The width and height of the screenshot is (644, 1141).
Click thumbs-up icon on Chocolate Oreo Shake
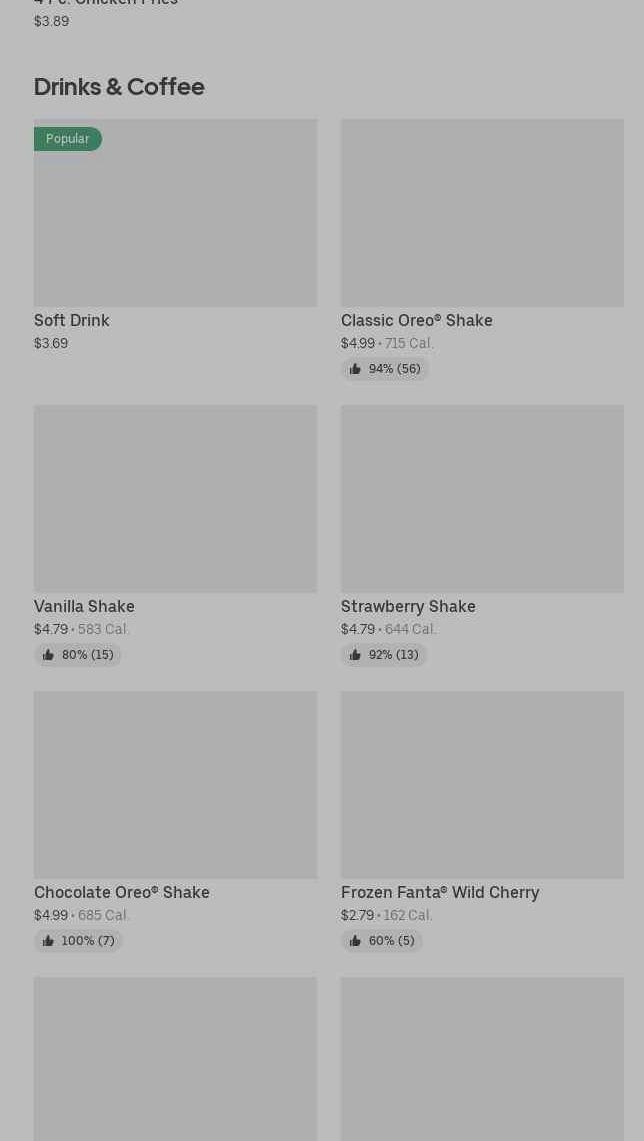click(x=48, y=941)
